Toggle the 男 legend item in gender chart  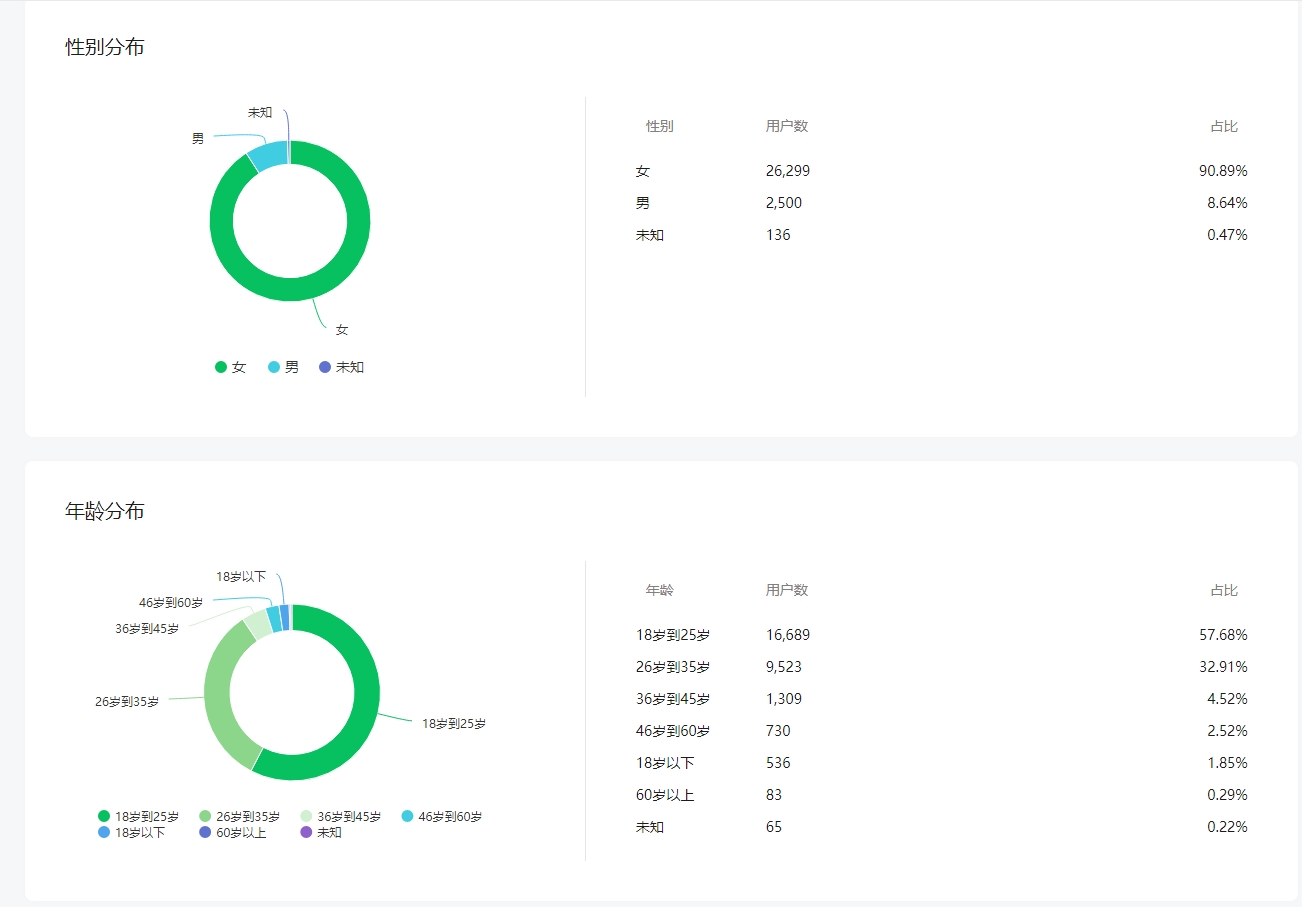284,367
